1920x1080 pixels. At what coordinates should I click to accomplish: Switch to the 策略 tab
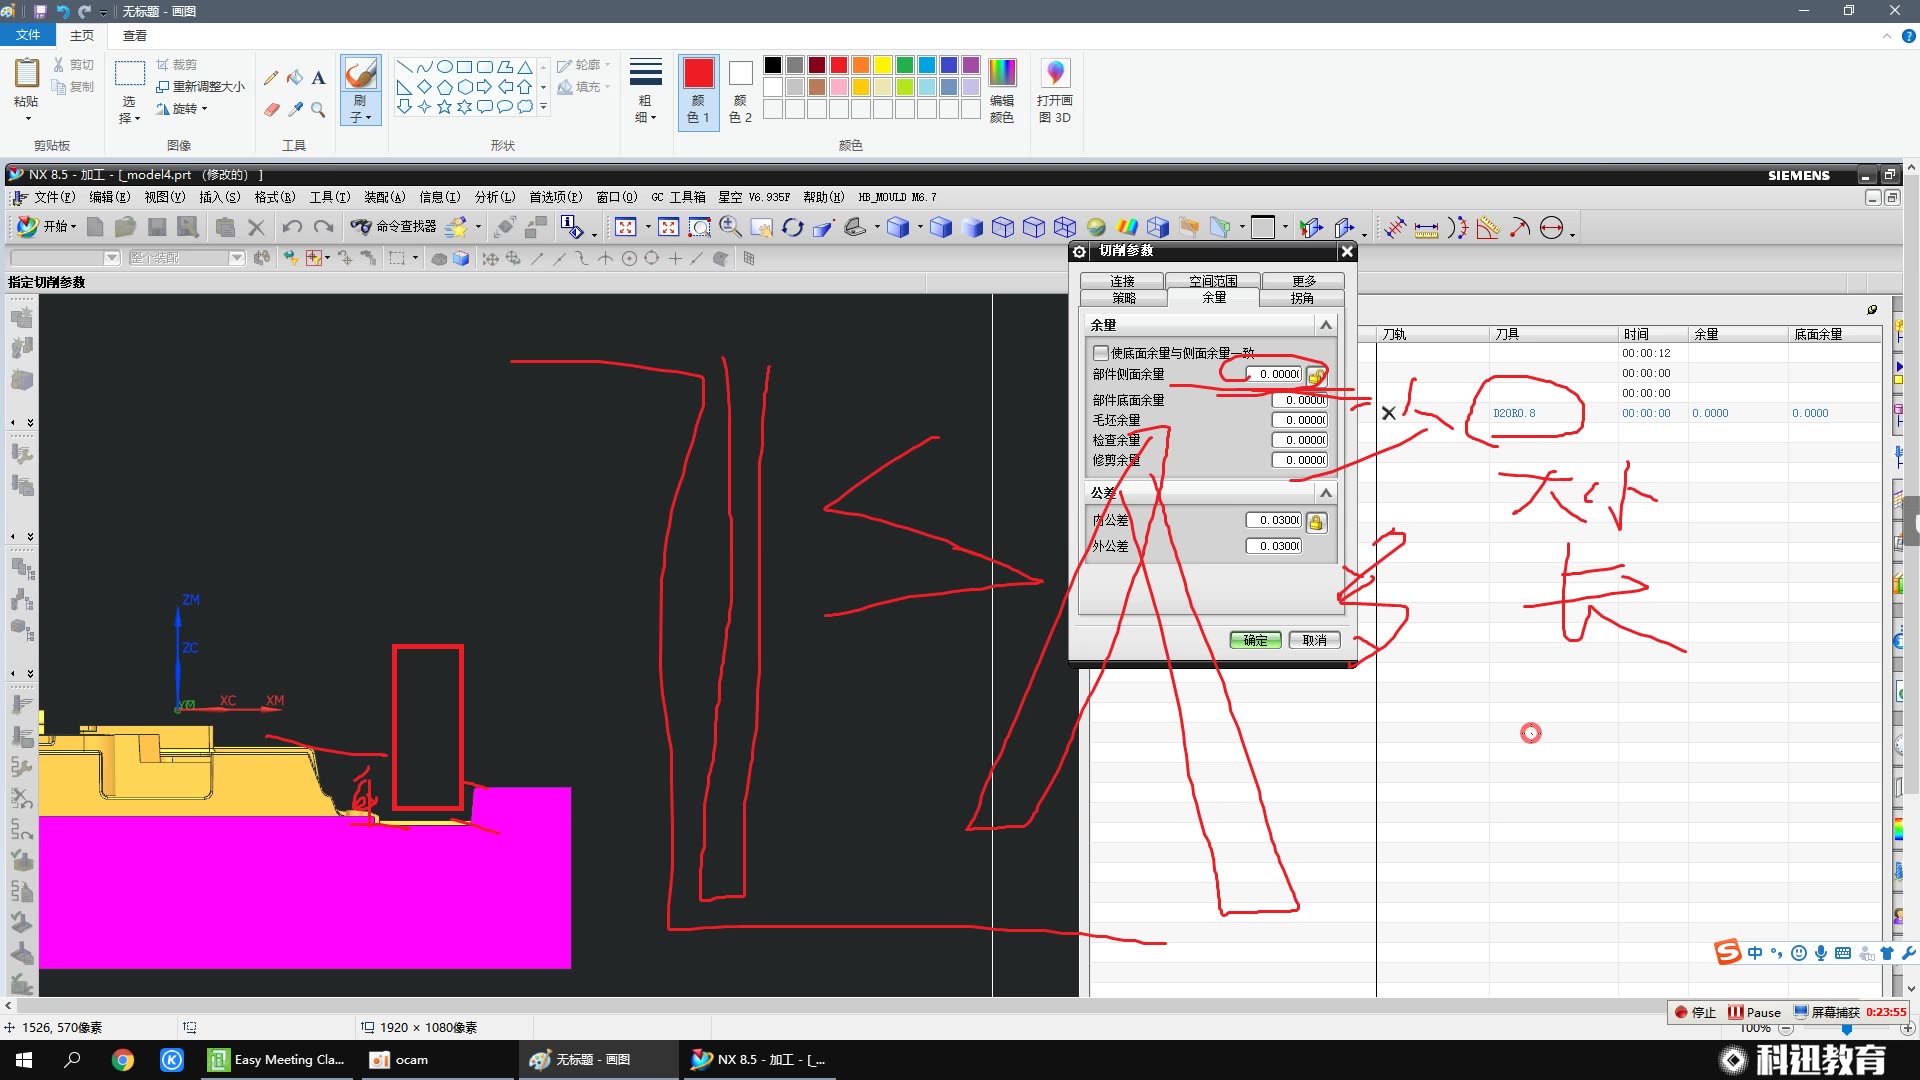coord(1124,298)
